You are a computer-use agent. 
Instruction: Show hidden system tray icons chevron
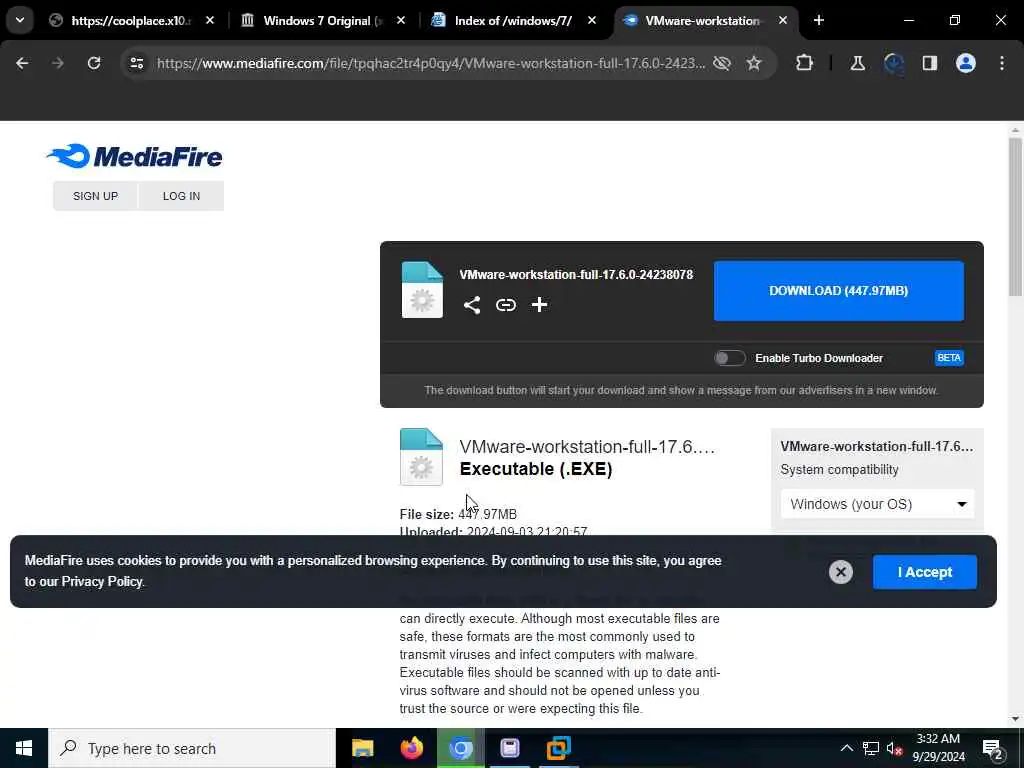point(846,748)
